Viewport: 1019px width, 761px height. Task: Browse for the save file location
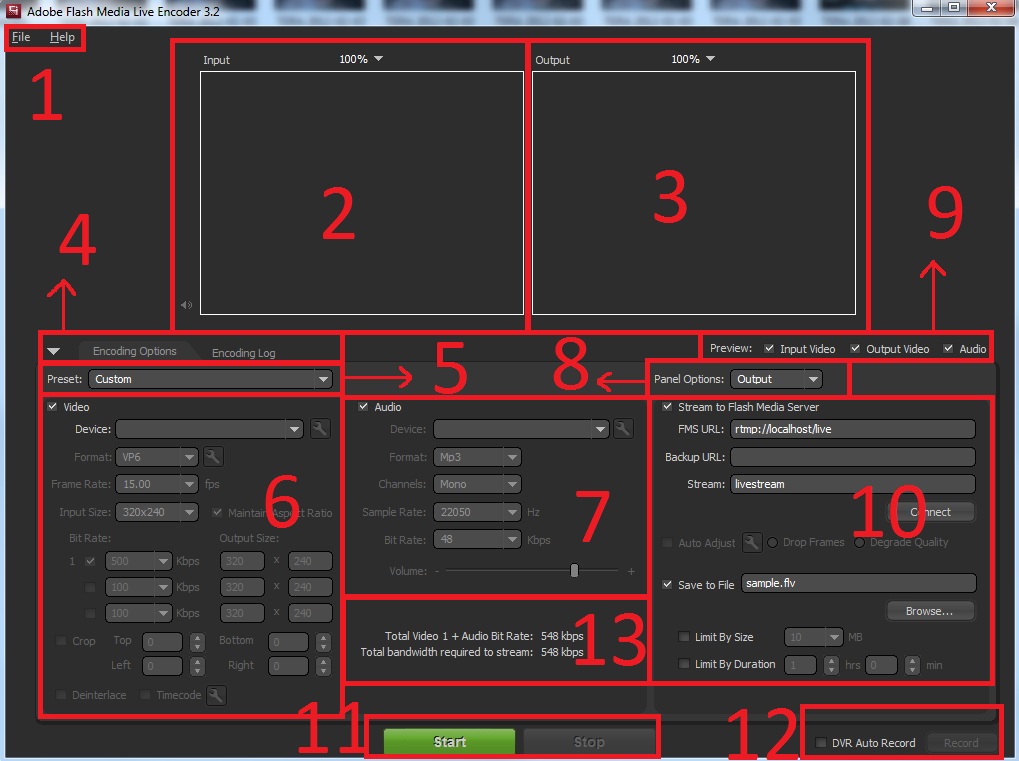930,610
